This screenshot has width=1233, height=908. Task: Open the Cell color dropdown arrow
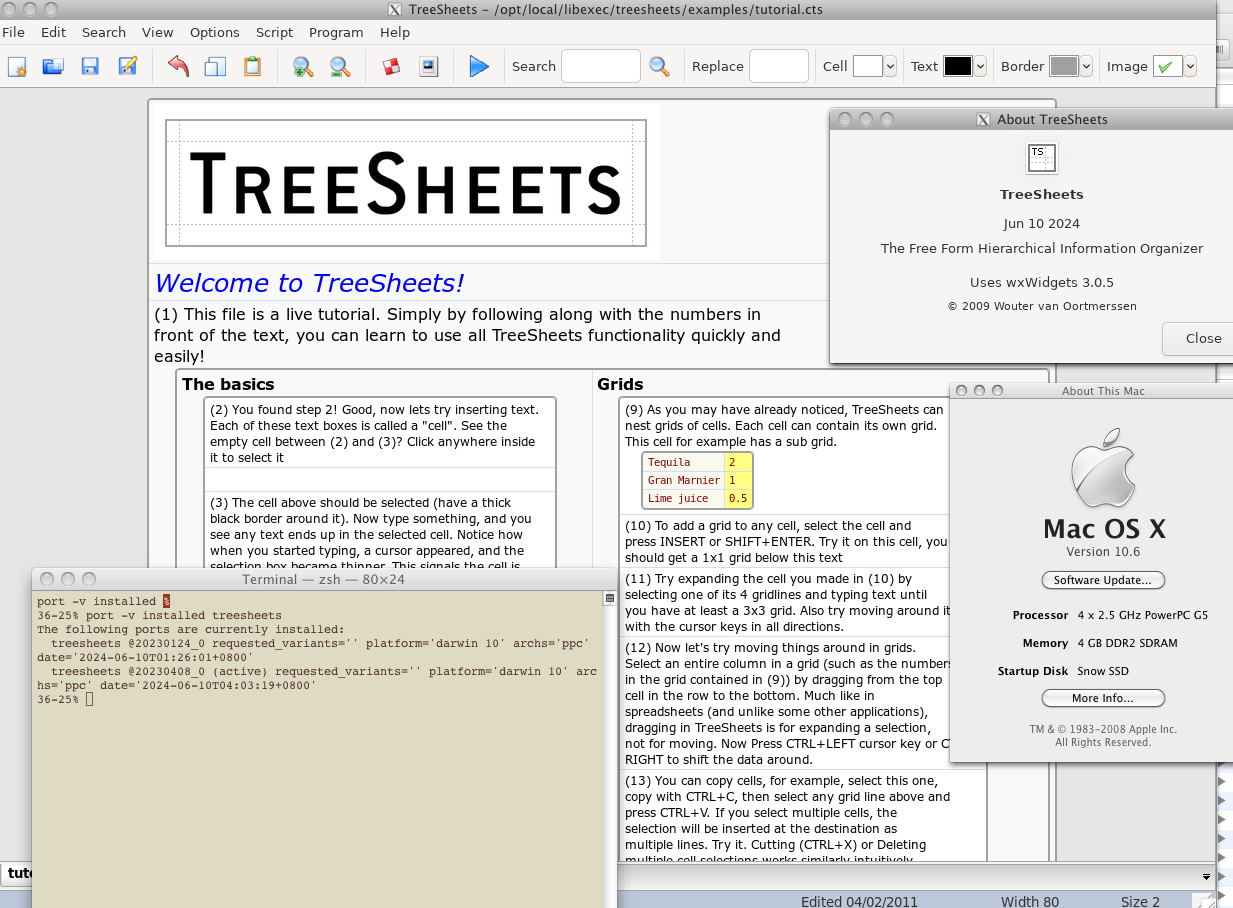click(x=891, y=66)
